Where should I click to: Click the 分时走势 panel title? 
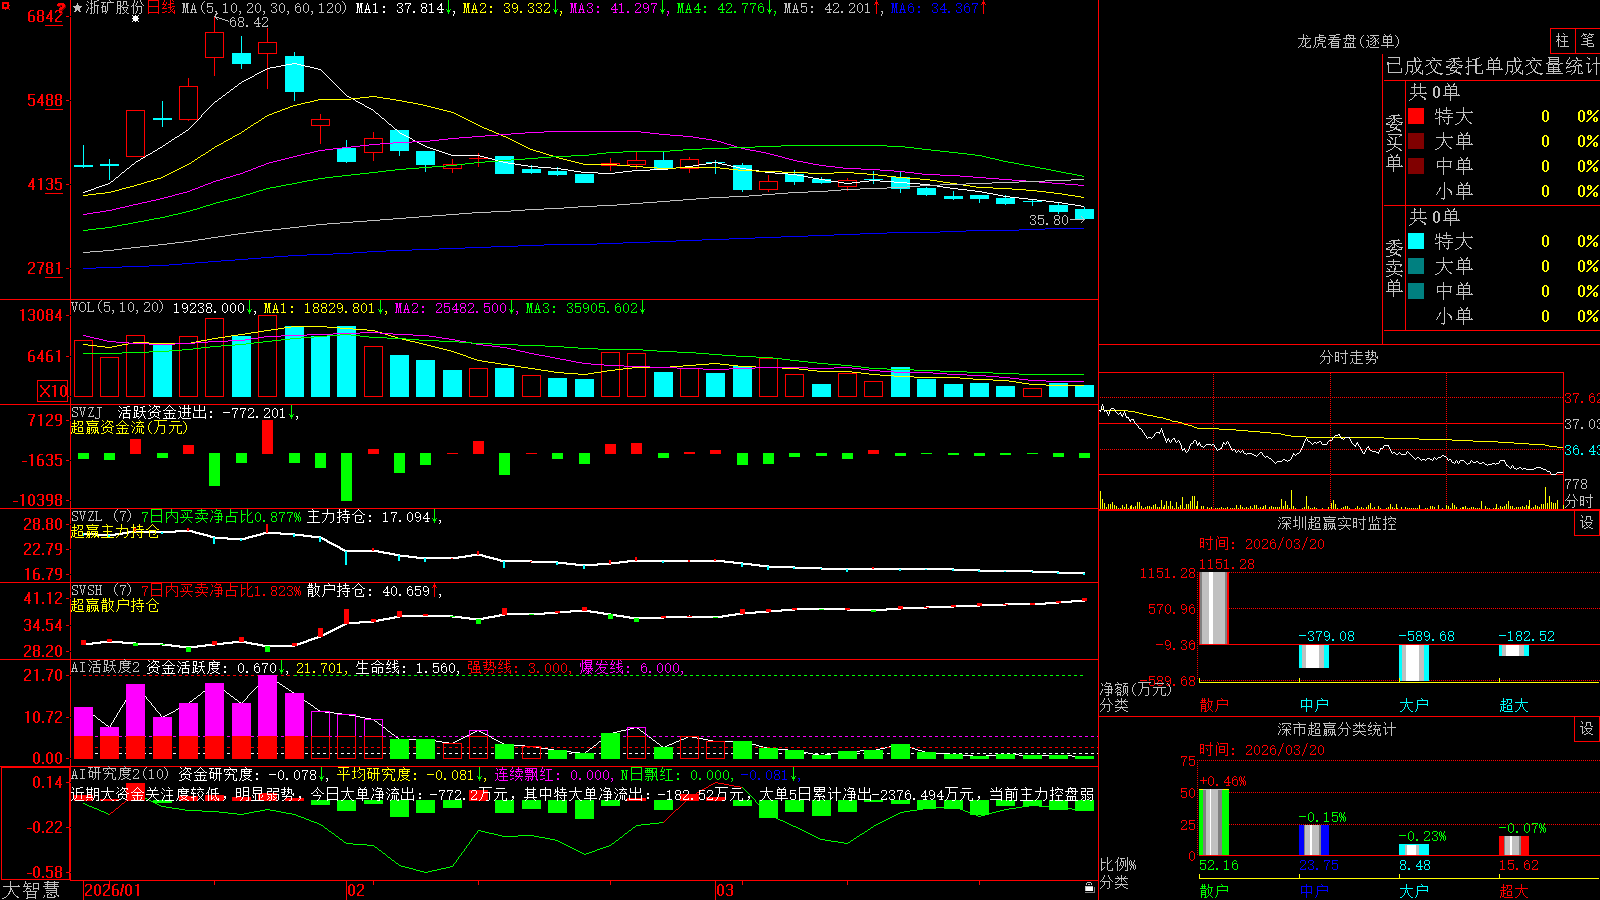pyautogui.click(x=1348, y=357)
